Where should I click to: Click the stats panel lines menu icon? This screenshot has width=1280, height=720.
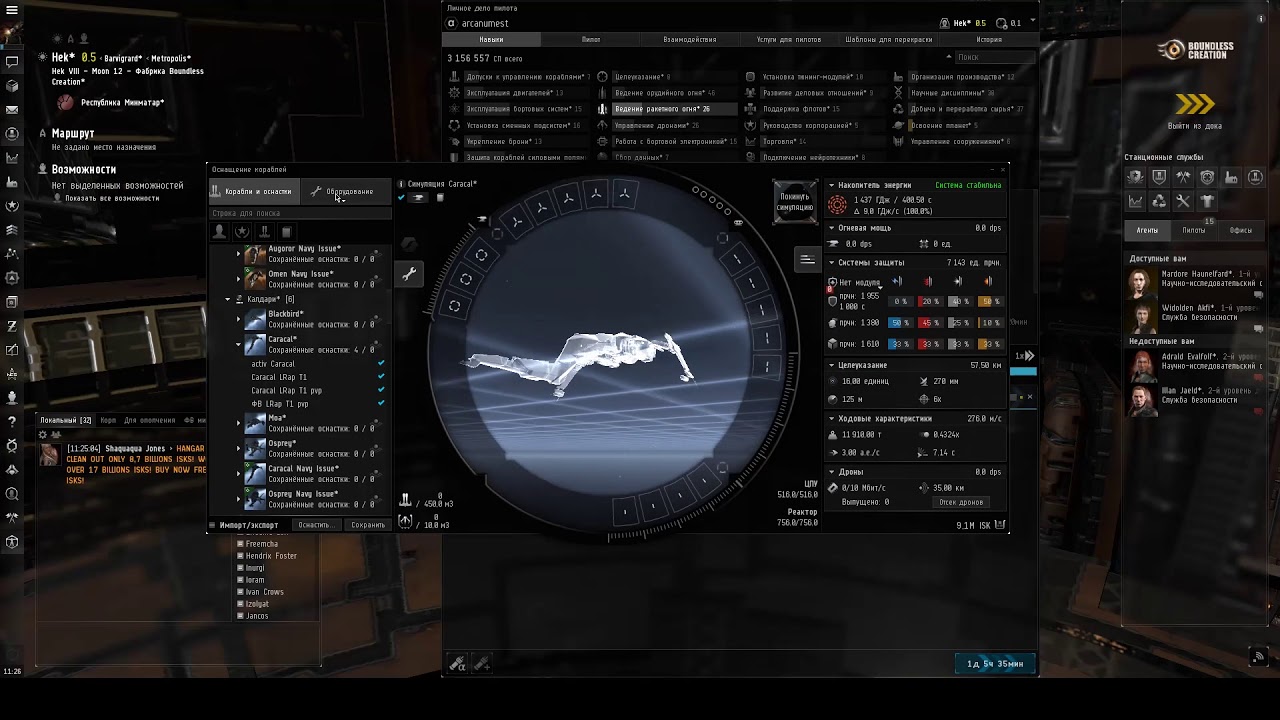click(x=807, y=260)
